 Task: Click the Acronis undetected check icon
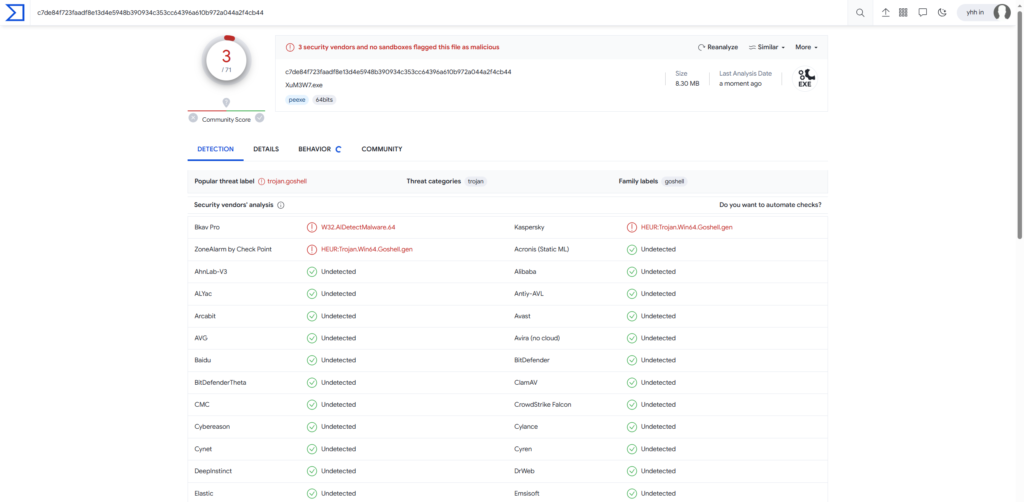[632, 249]
